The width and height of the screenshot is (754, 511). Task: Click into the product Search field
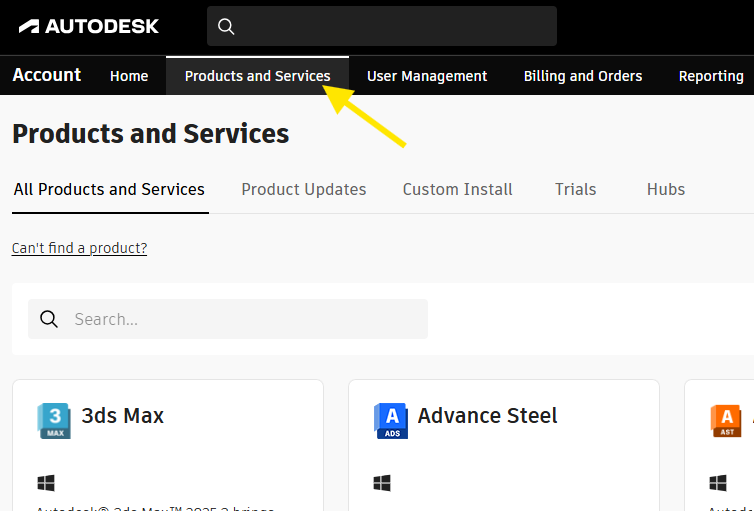pos(240,319)
